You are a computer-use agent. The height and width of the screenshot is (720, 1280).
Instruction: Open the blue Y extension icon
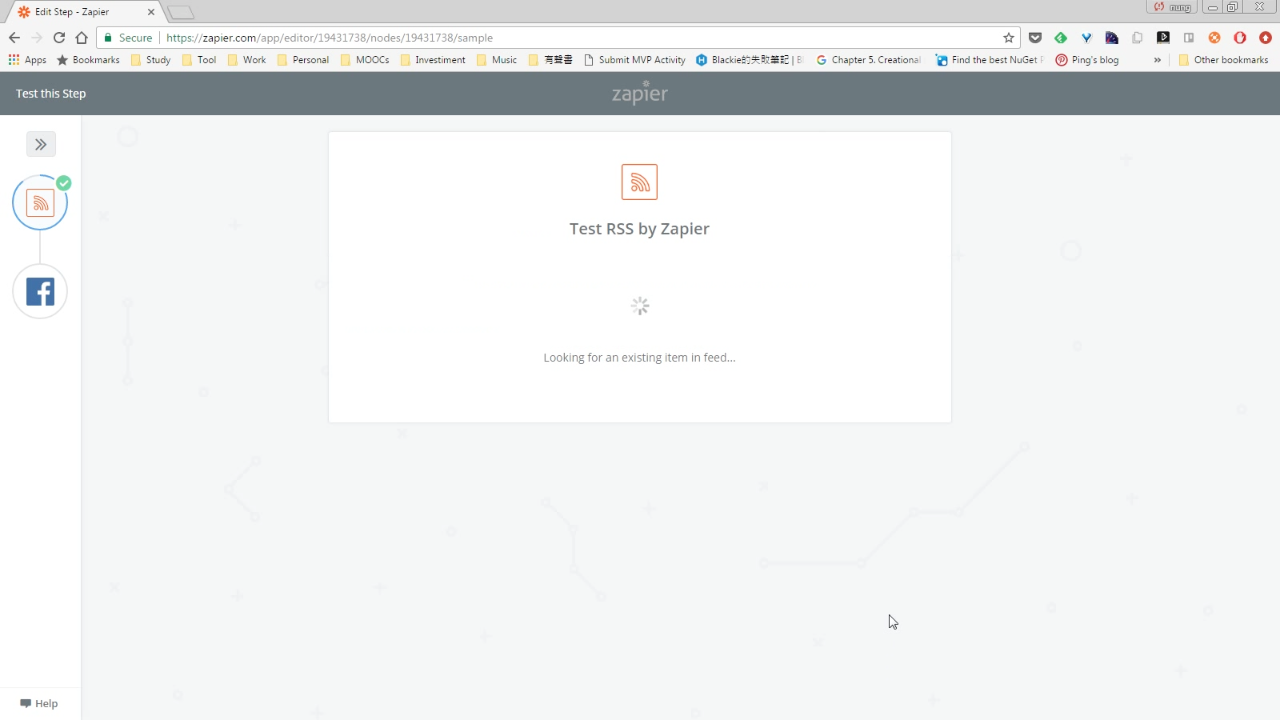pyautogui.click(x=1086, y=38)
